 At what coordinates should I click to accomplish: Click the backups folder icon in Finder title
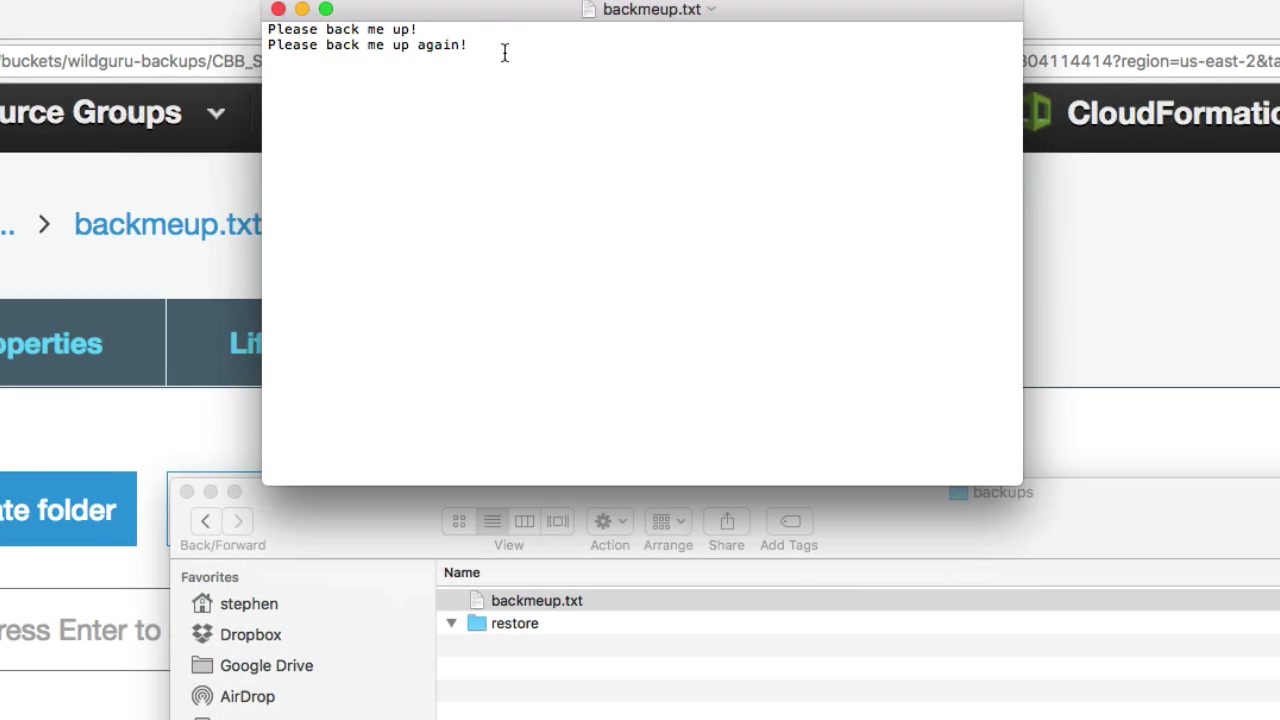pos(958,492)
